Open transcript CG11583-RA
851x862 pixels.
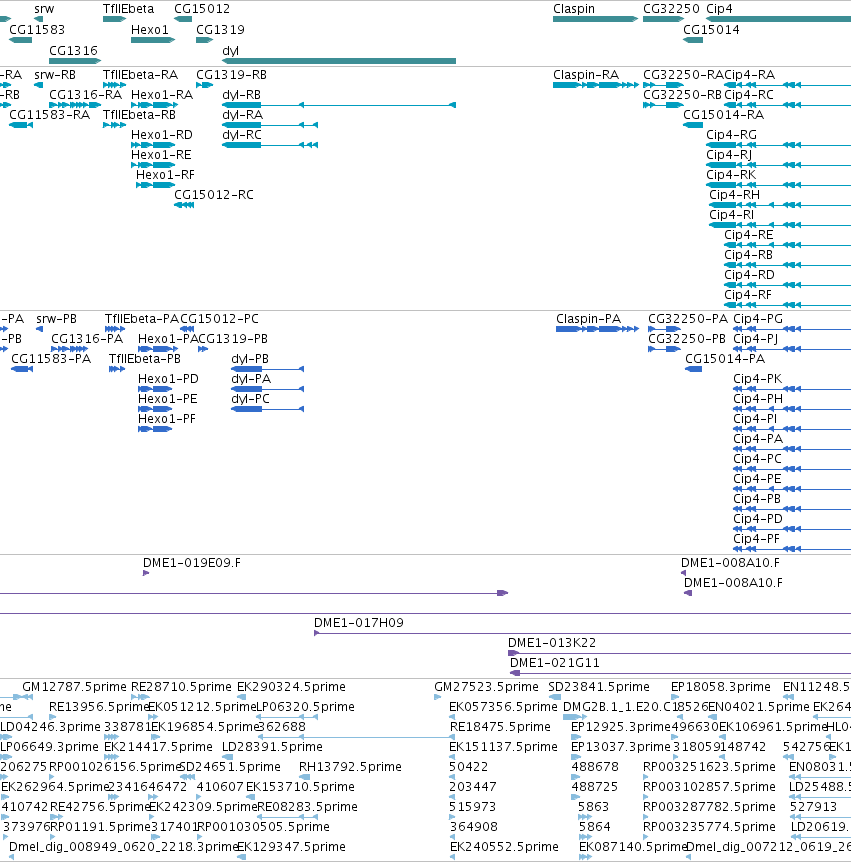tap(49, 115)
